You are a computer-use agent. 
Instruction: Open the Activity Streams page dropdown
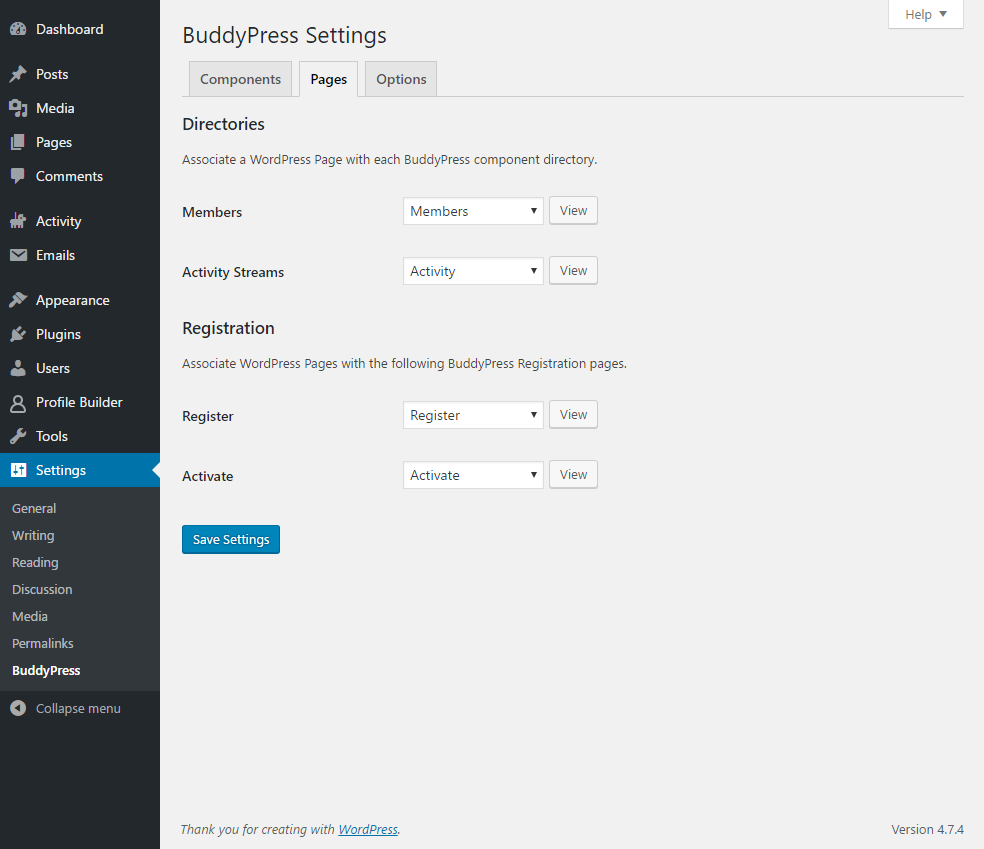[x=473, y=271]
